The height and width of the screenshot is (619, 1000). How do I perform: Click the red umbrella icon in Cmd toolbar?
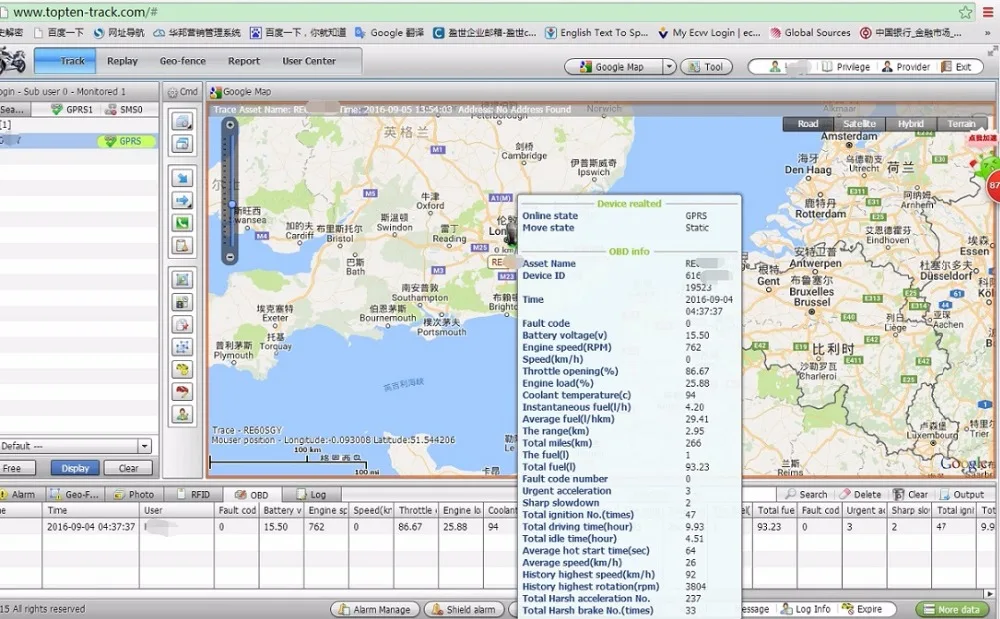(182, 391)
